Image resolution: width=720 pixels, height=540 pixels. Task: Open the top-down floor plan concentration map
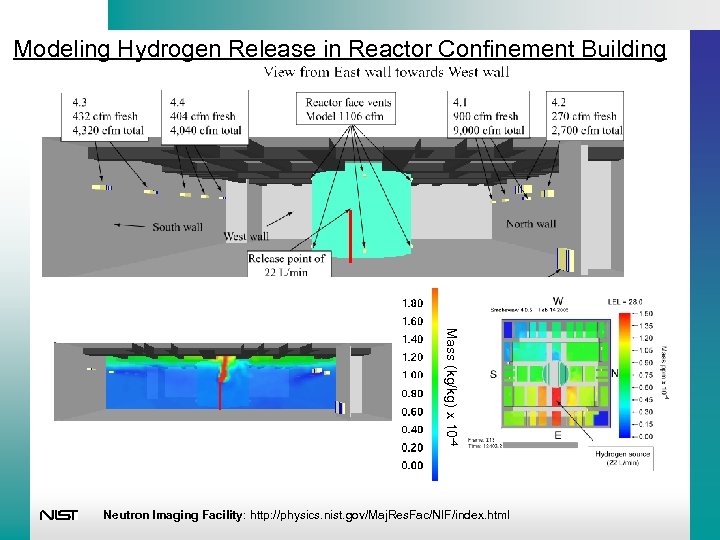[557, 372]
